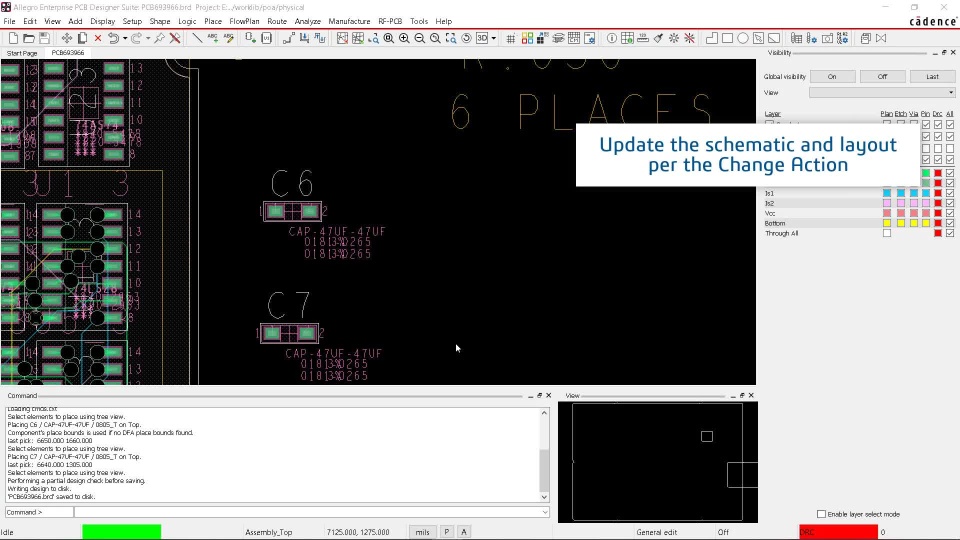
Task: Click the Unfix crossed-pin icon
Action: pyautogui.click(x=175, y=38)
